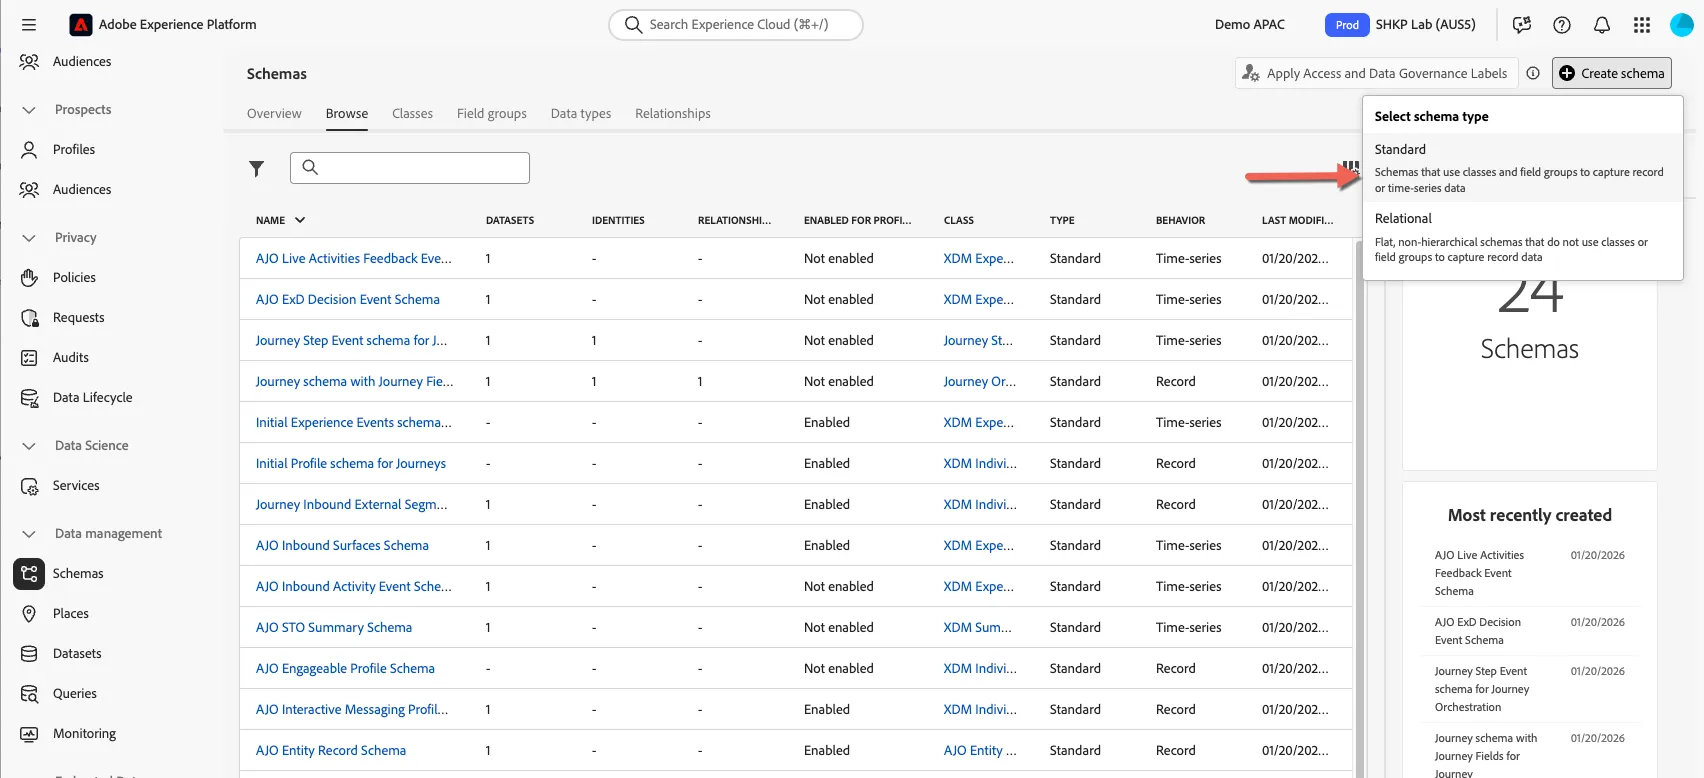
Task: Click the Policies hand icon
Action: (30, 278)
